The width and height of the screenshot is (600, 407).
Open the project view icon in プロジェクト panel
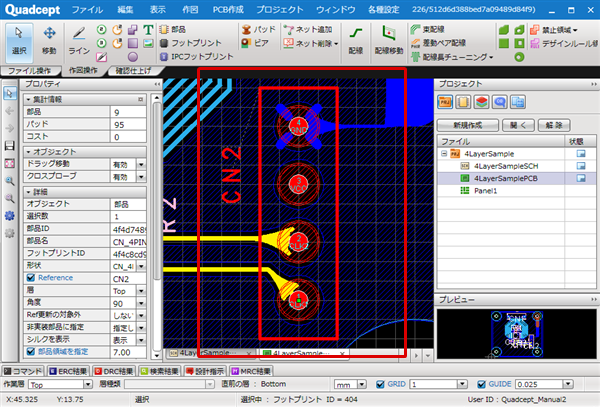point(445,102)
